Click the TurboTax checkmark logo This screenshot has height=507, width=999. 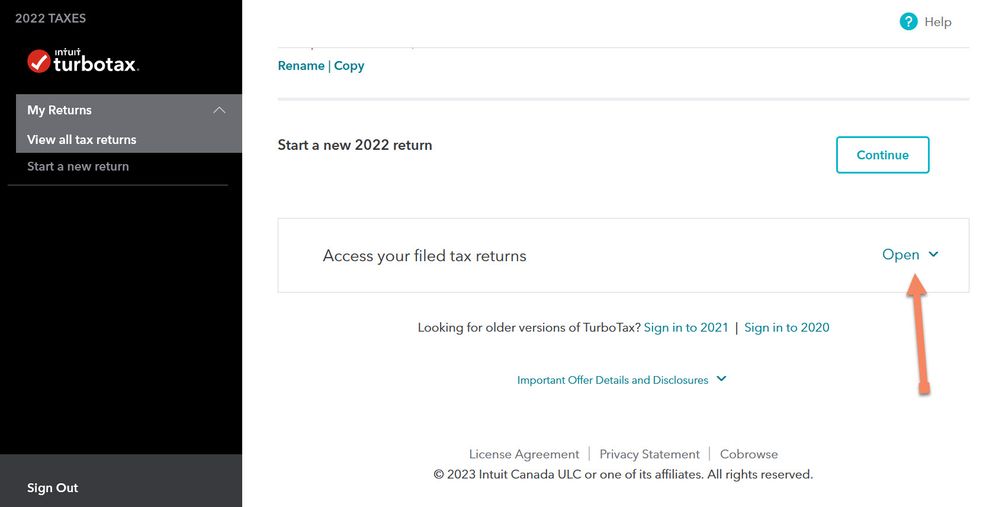click(x=39, y=62)
